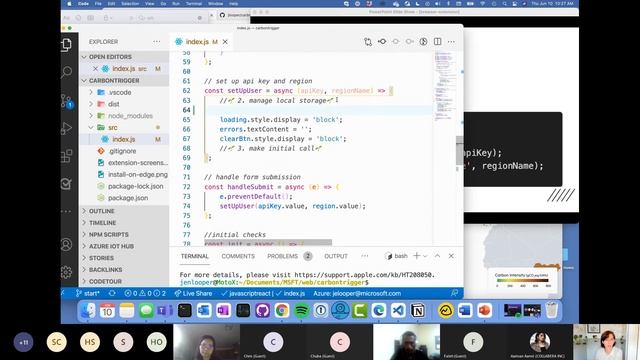Open Microsoft Edge from the Dock
Screen dimensions: 640x360
pyautogui.click(x=378, y=311)
